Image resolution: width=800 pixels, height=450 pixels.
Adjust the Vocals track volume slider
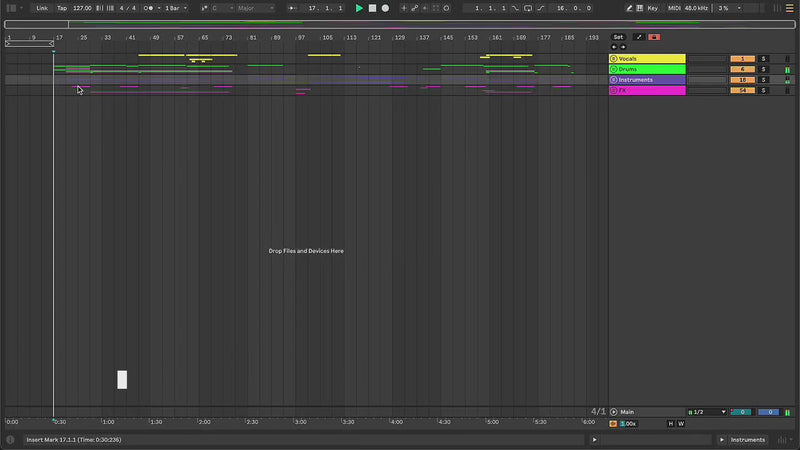[x=707, y=59]
